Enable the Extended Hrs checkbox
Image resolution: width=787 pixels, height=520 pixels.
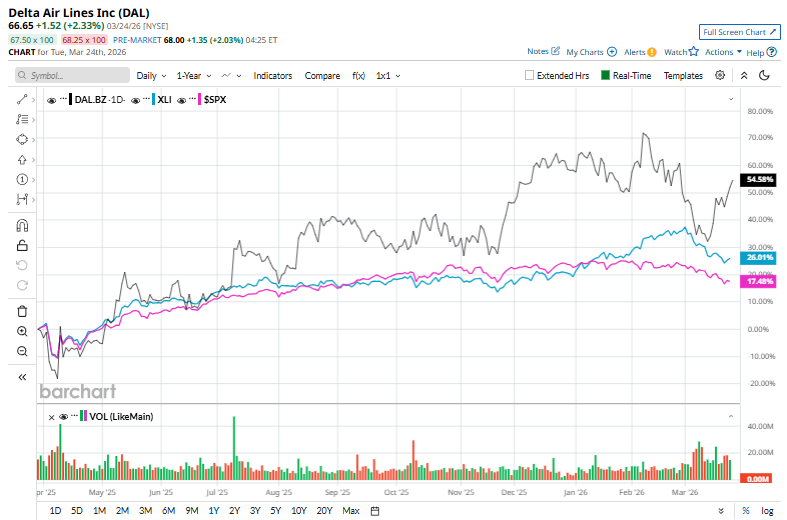(529, 75)
